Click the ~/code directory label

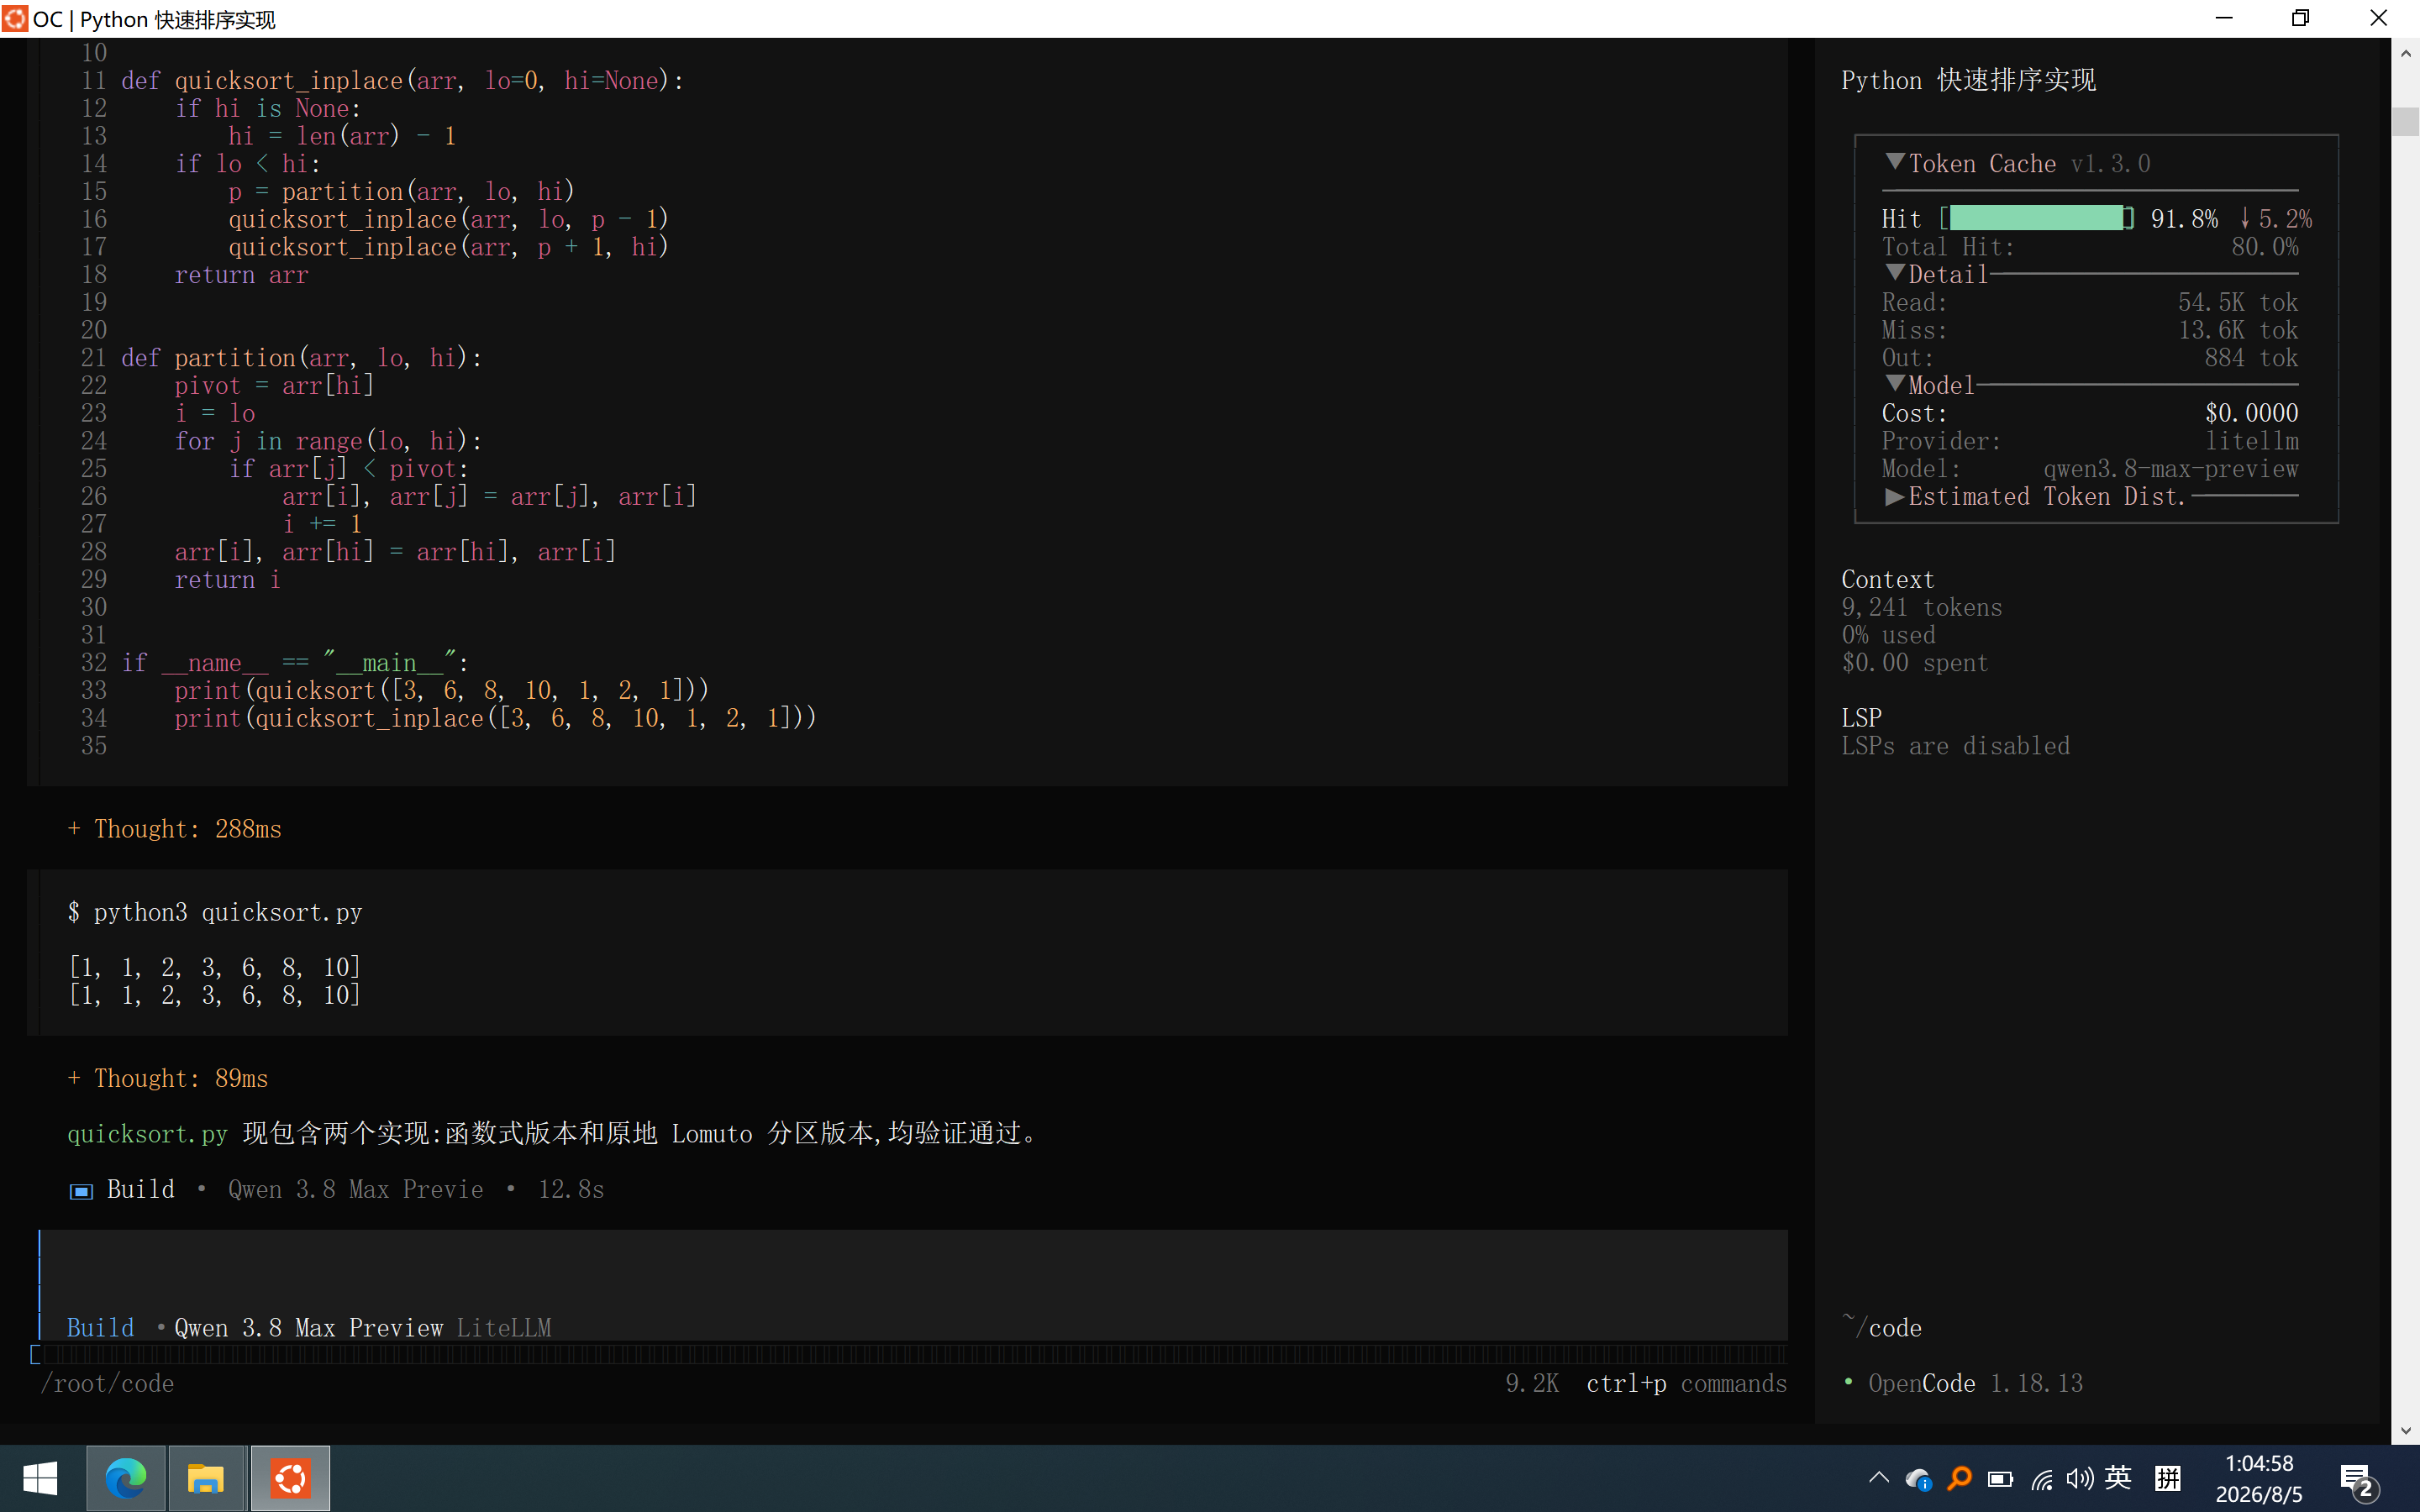click(x=1882, y=1327)
